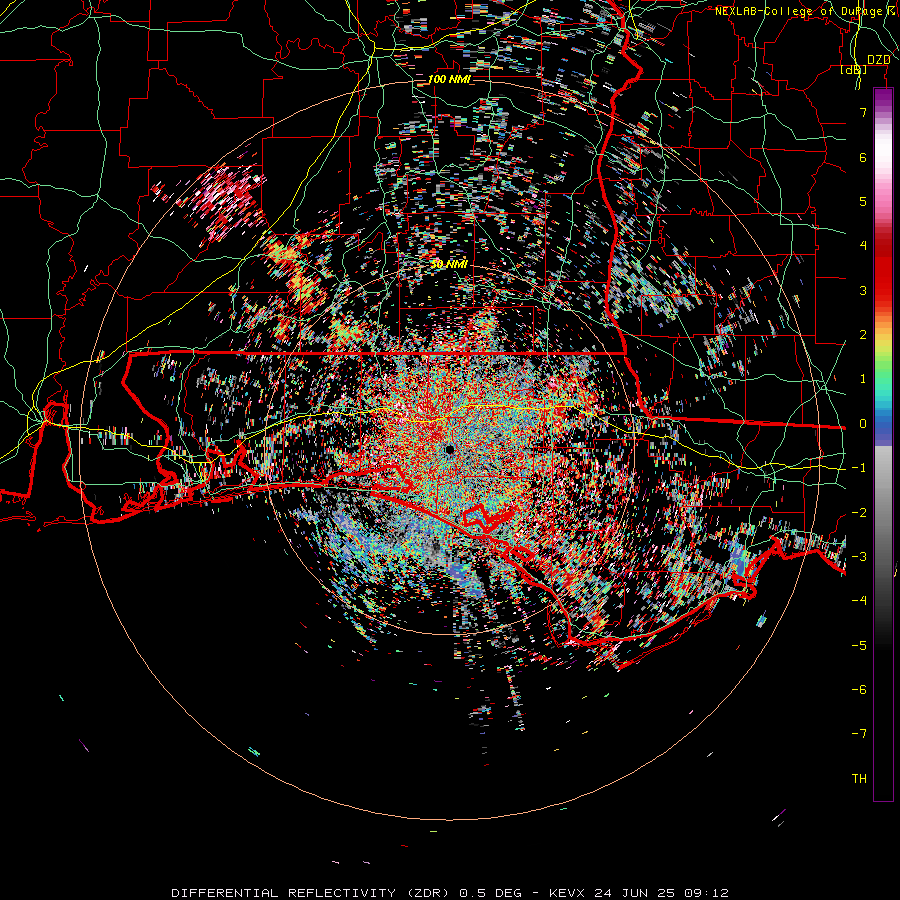Click the "DZD" legend title
This screenshot has height=900, width=900.
pos(878,60)
